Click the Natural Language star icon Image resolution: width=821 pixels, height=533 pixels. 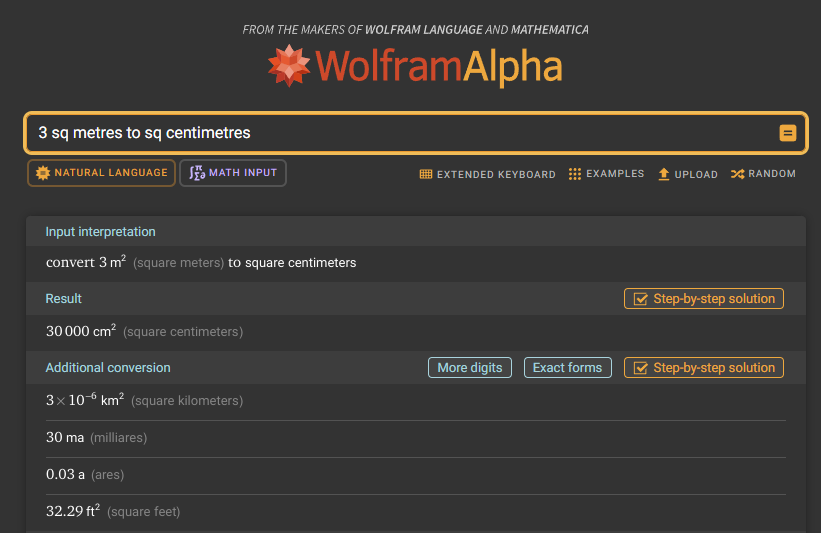[43, 173]
